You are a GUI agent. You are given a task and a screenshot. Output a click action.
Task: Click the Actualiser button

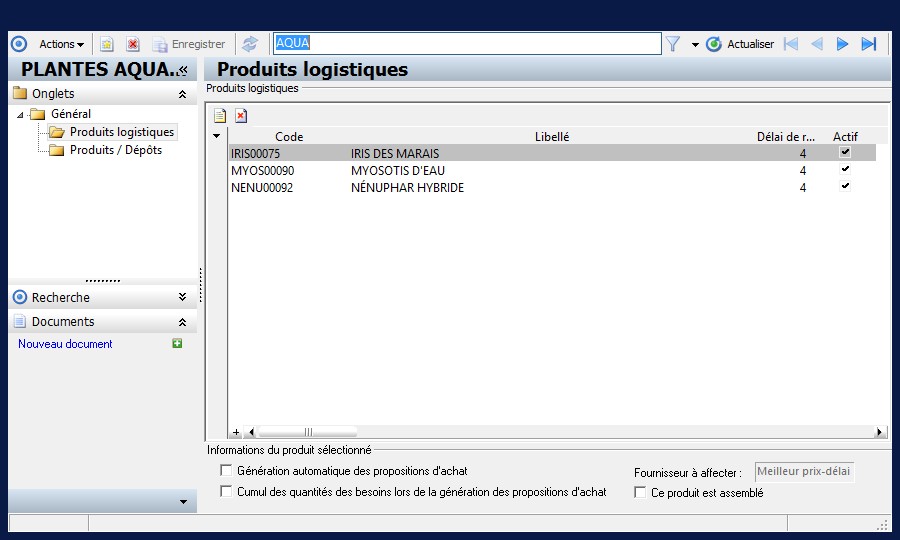(x=740, y=44)
